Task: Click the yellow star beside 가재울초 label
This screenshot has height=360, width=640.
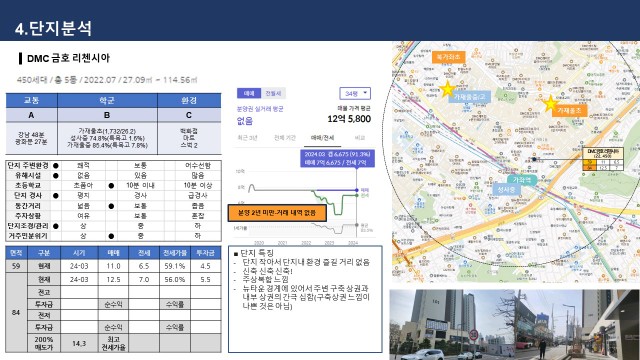Action: pos(550,103)
